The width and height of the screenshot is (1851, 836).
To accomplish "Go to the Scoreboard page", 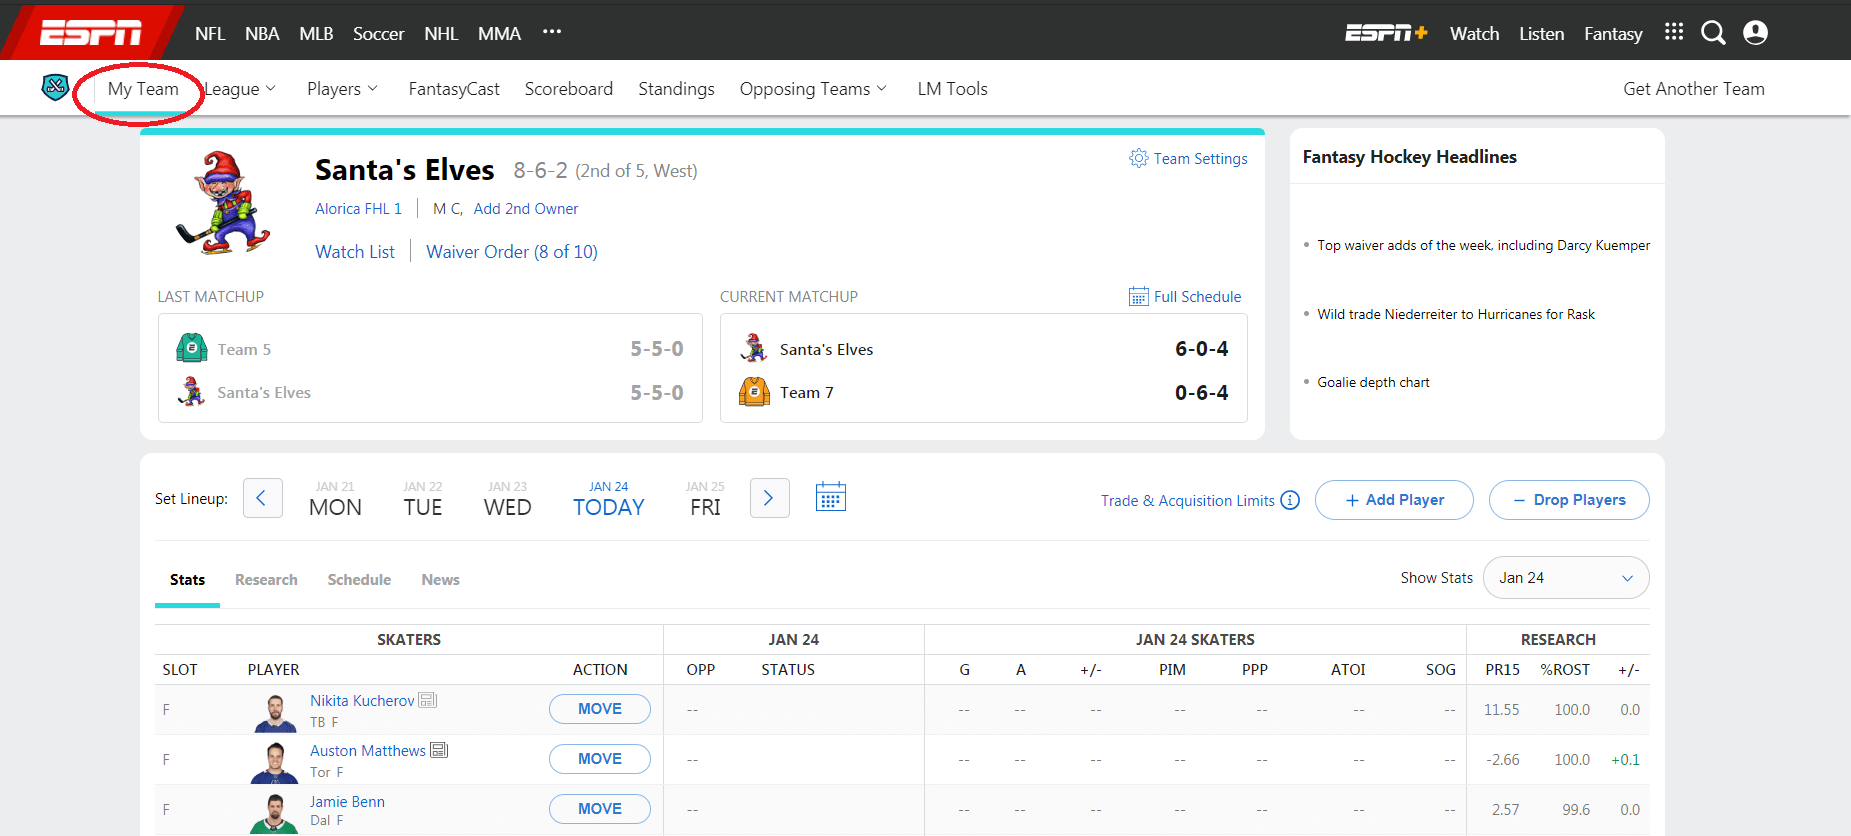I will coord(569,89).
